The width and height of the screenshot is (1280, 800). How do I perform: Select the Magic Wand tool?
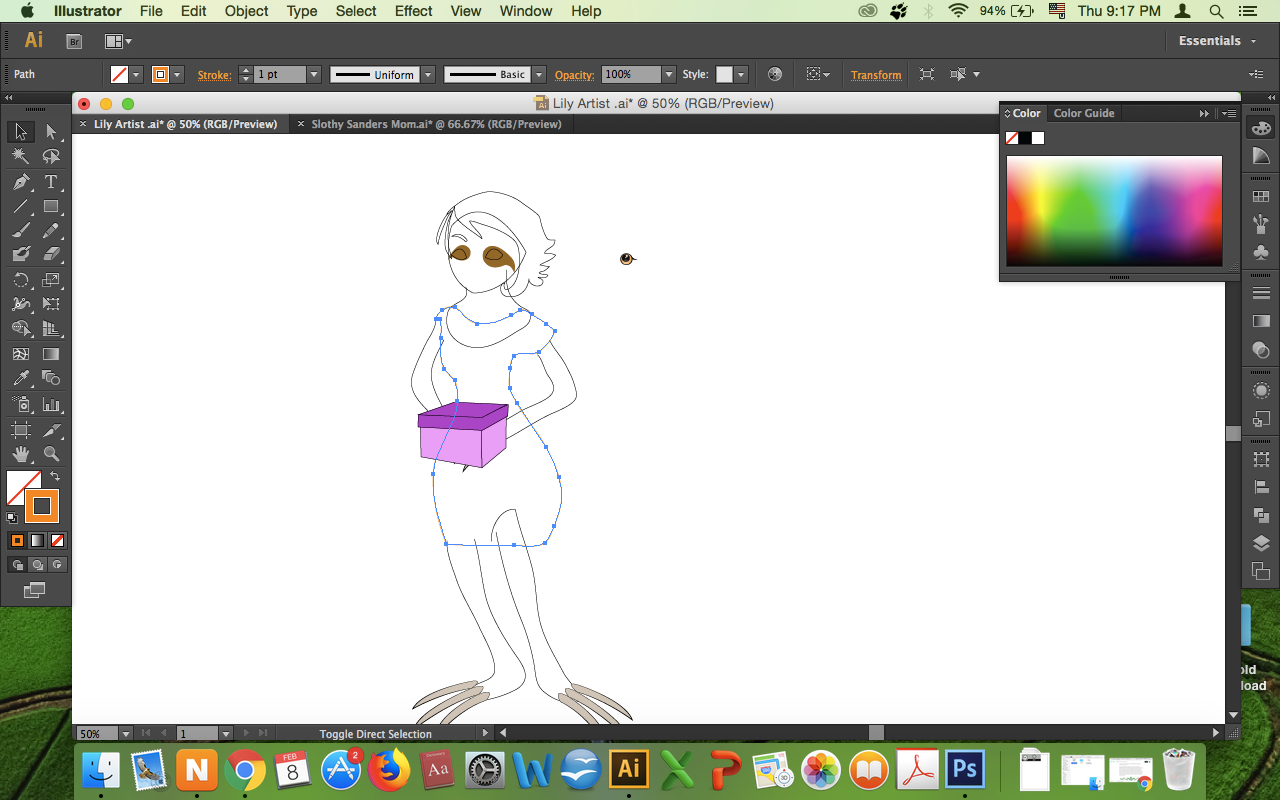click(20, 157)
